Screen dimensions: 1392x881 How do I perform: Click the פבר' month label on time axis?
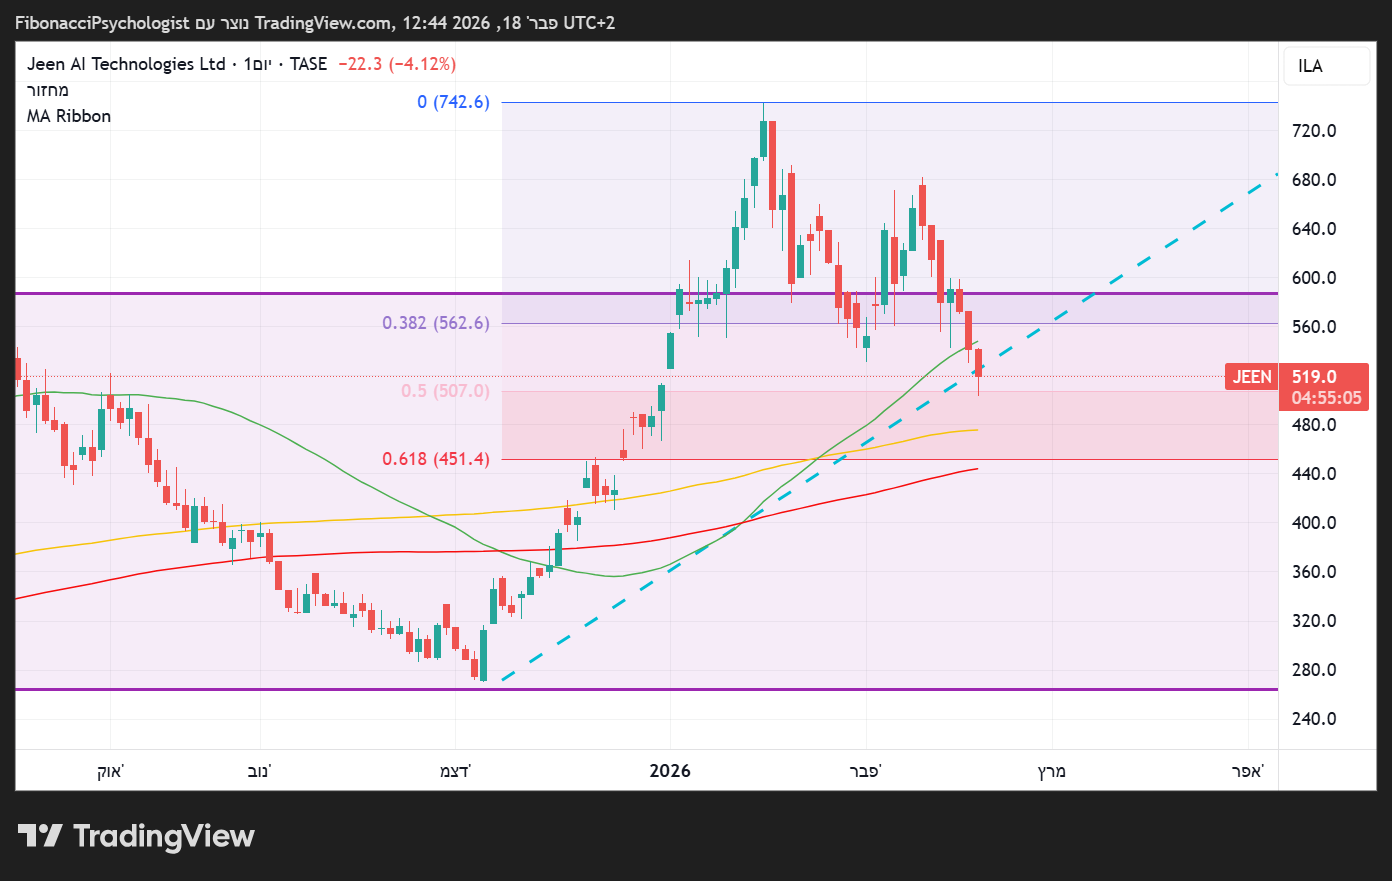(866, 771)
